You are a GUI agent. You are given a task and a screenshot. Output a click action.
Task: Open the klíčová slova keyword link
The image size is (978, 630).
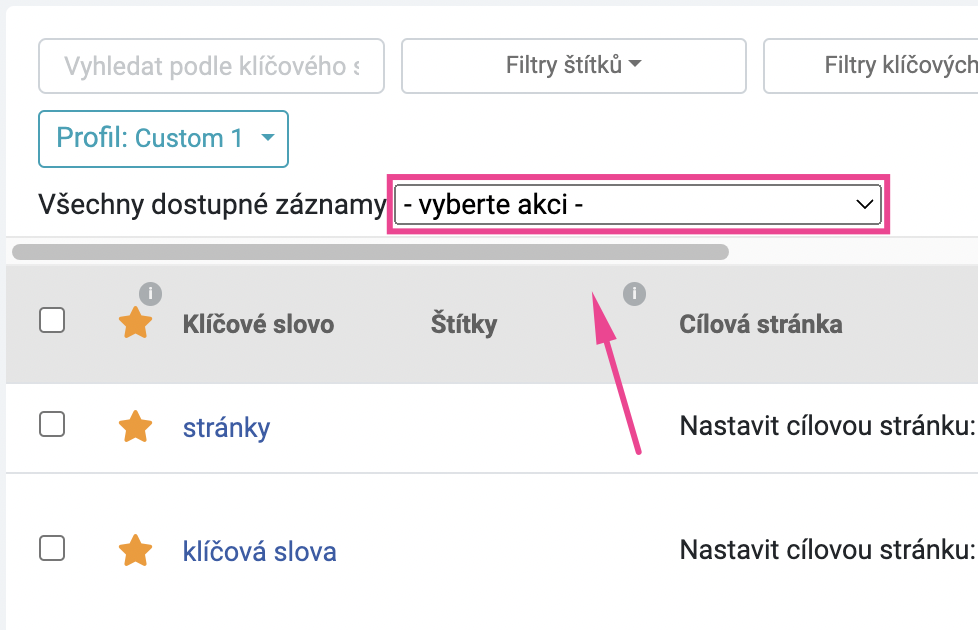click(x=259, y=551)
